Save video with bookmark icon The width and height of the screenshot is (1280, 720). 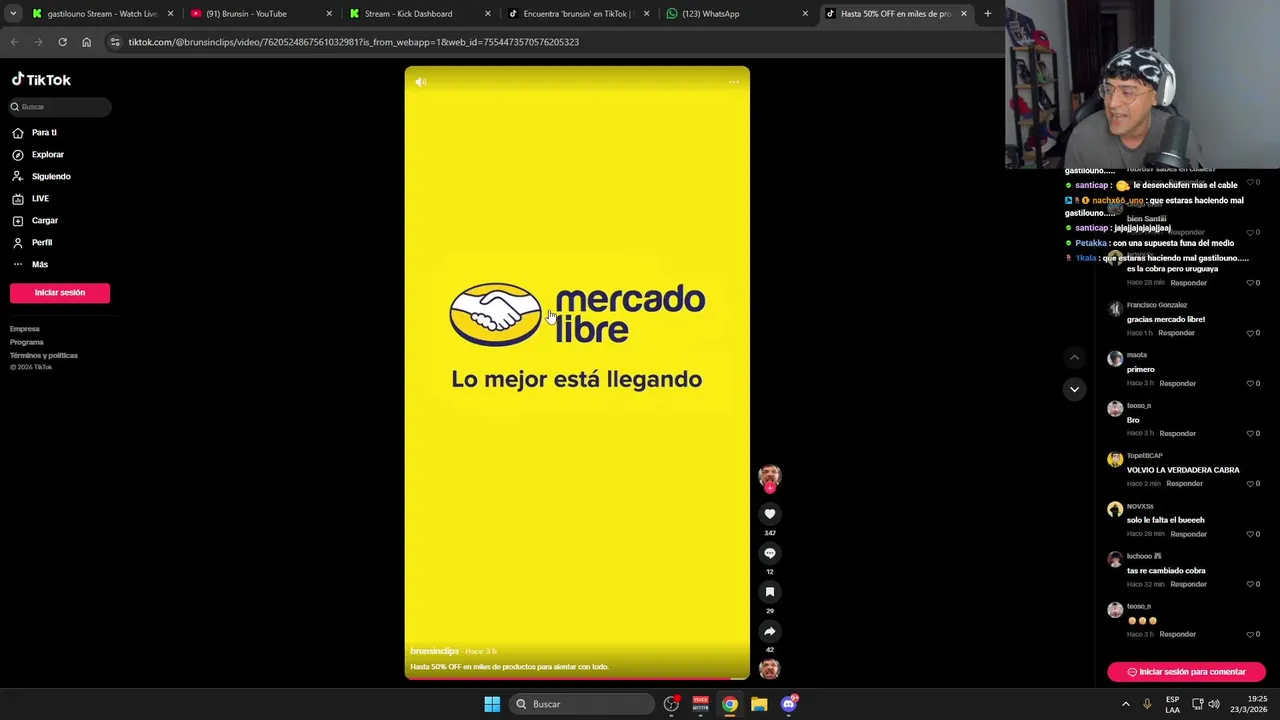pyautogui.click(x=769, y=591)
